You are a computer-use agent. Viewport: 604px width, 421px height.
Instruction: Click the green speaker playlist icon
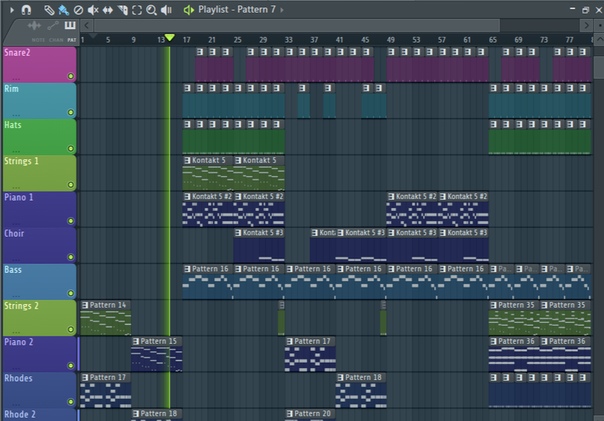point(189,10)
